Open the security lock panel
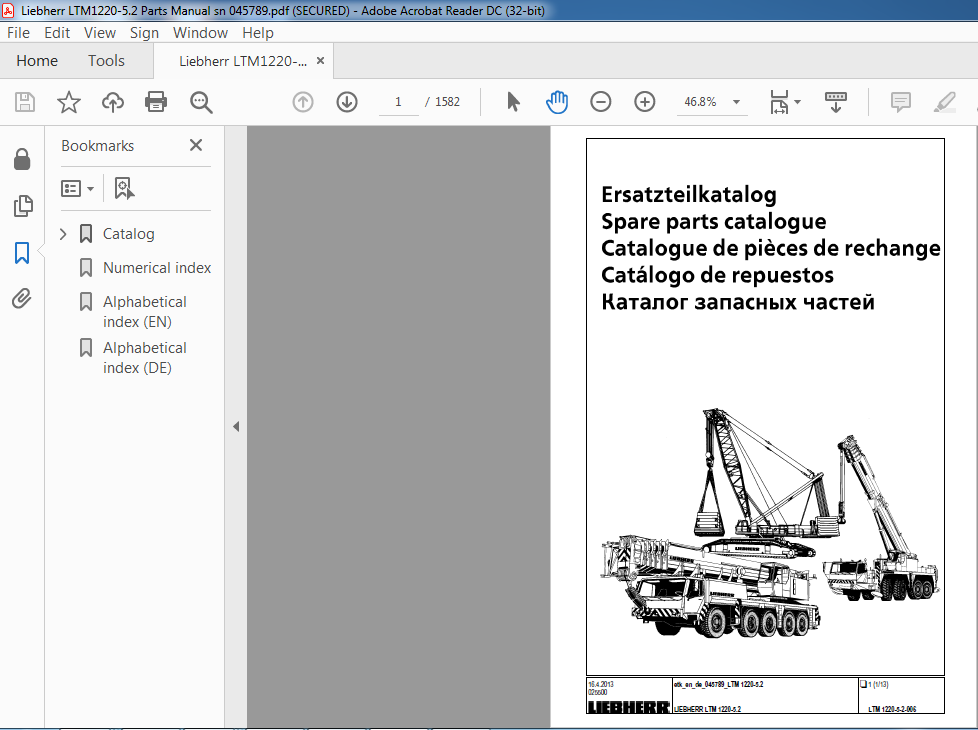The height and width of the screenshot is (730, 978). coord(22,160)
